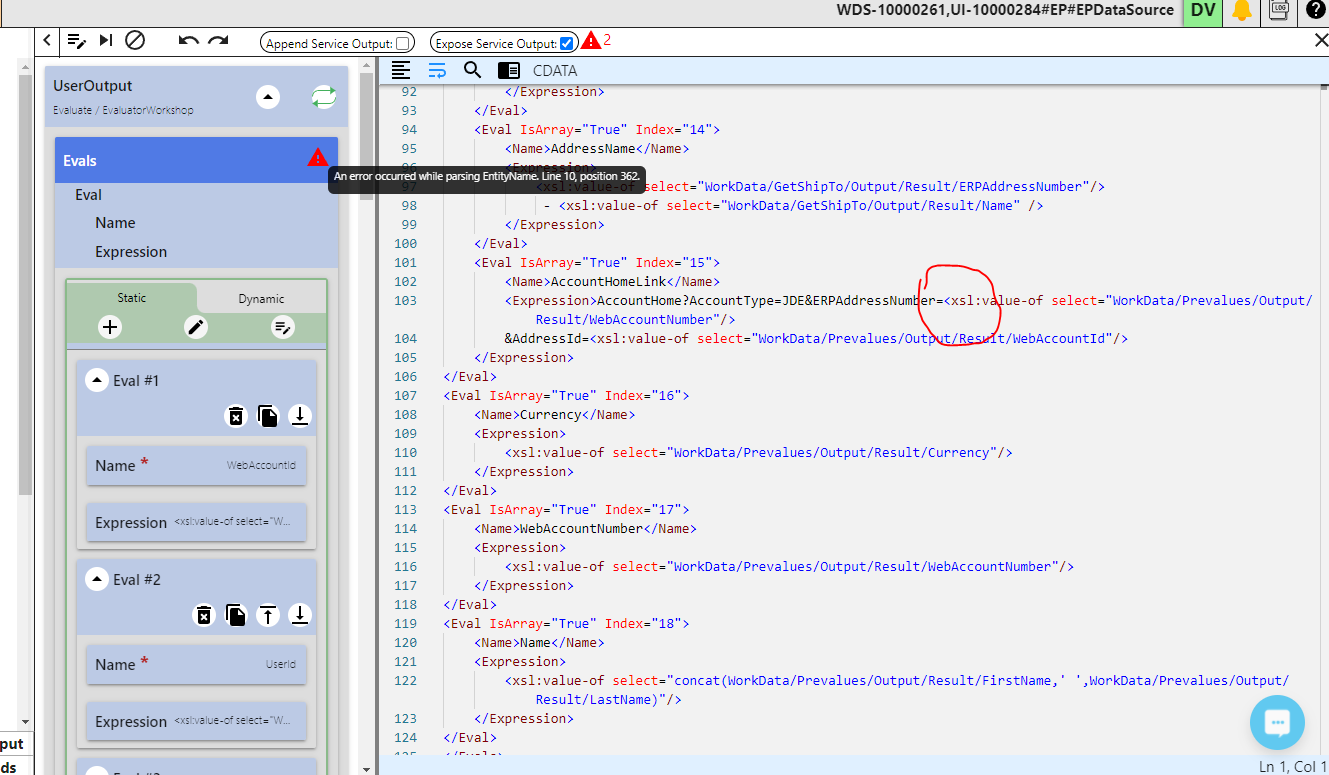
Task: Select the Name tree item under Eval
Action: coord(115,223)
